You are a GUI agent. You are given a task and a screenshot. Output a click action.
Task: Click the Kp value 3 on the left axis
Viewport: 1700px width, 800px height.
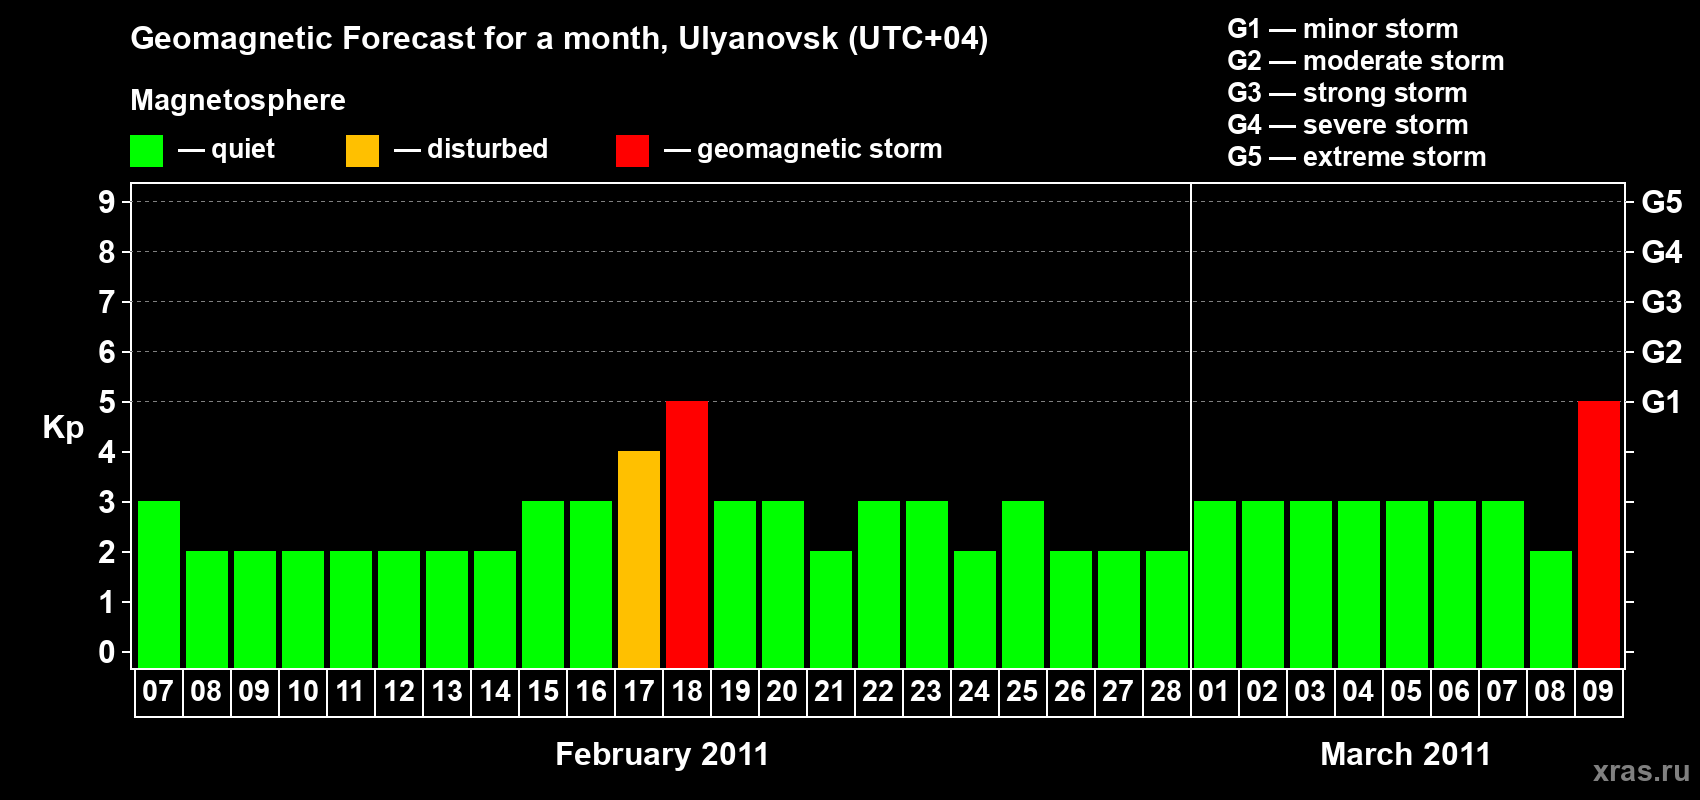107,502
